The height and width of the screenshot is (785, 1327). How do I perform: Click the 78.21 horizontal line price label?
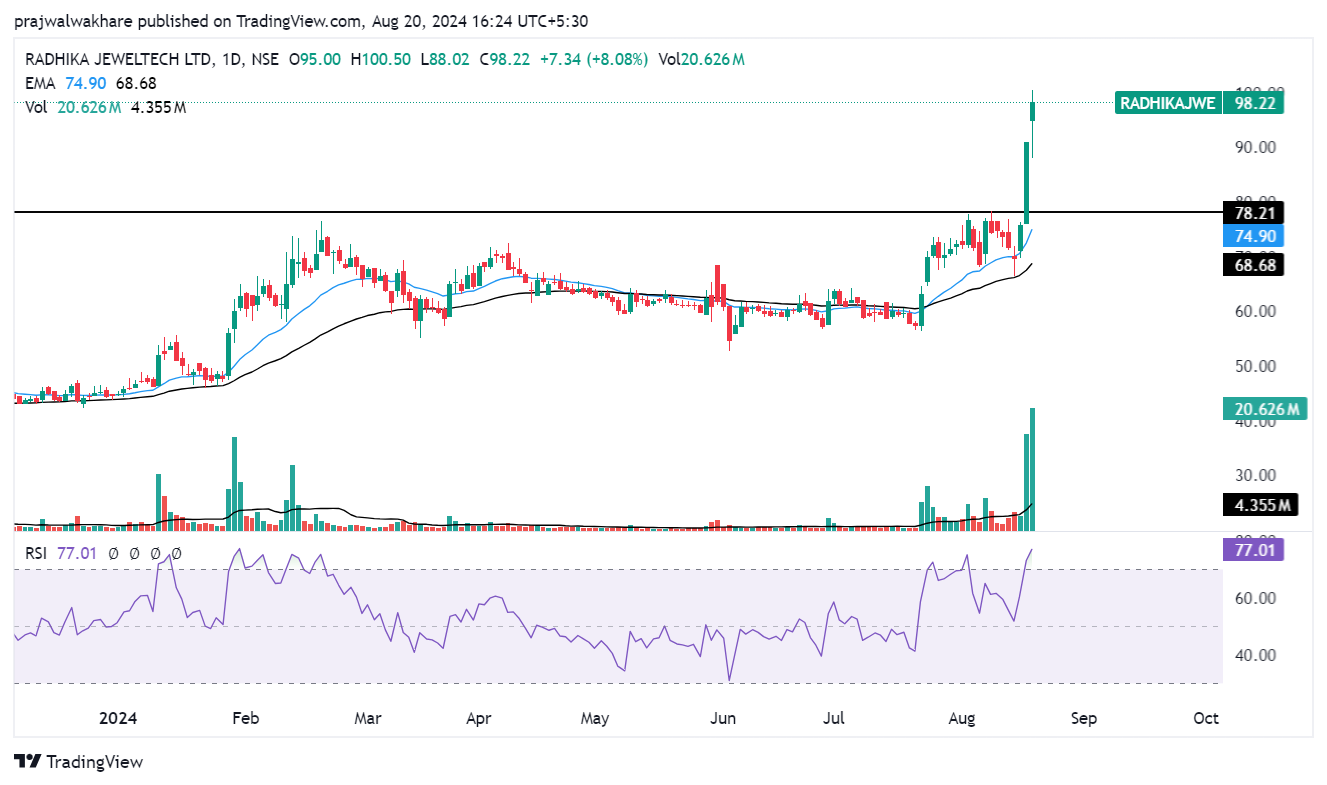[x=1253, y=213]
